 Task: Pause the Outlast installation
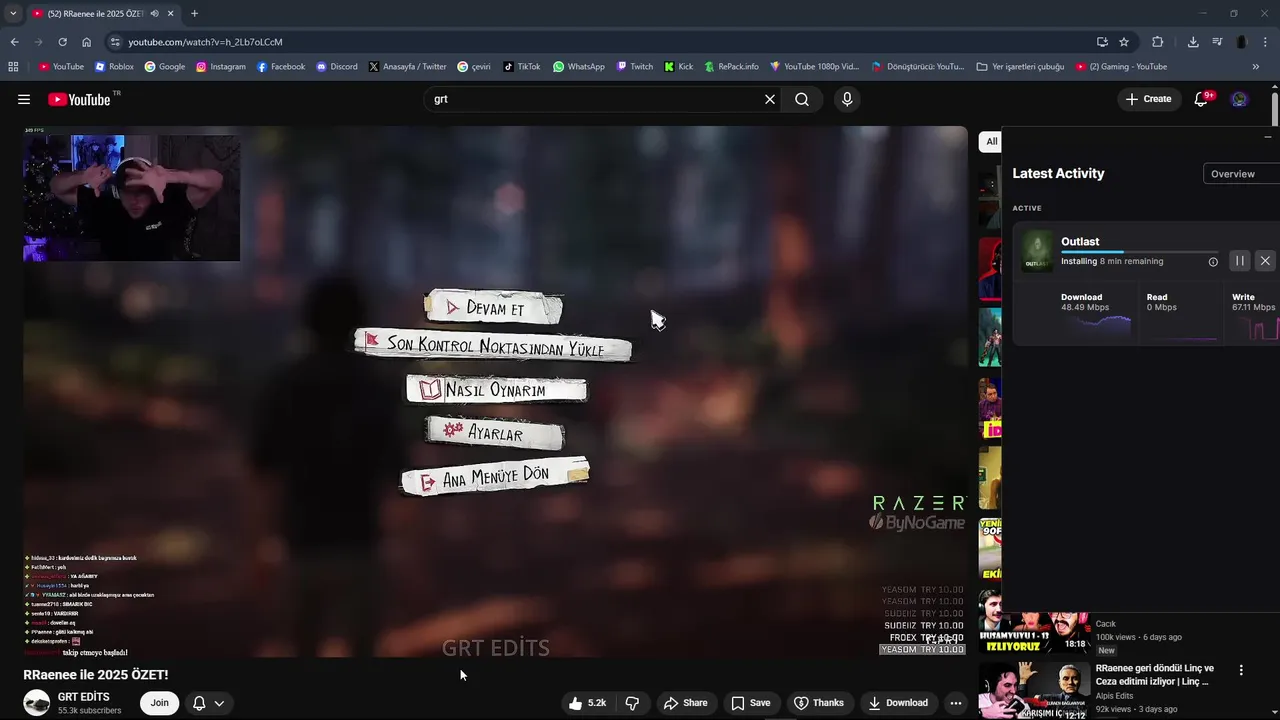pyautogui.click(x=1239, y=261)
